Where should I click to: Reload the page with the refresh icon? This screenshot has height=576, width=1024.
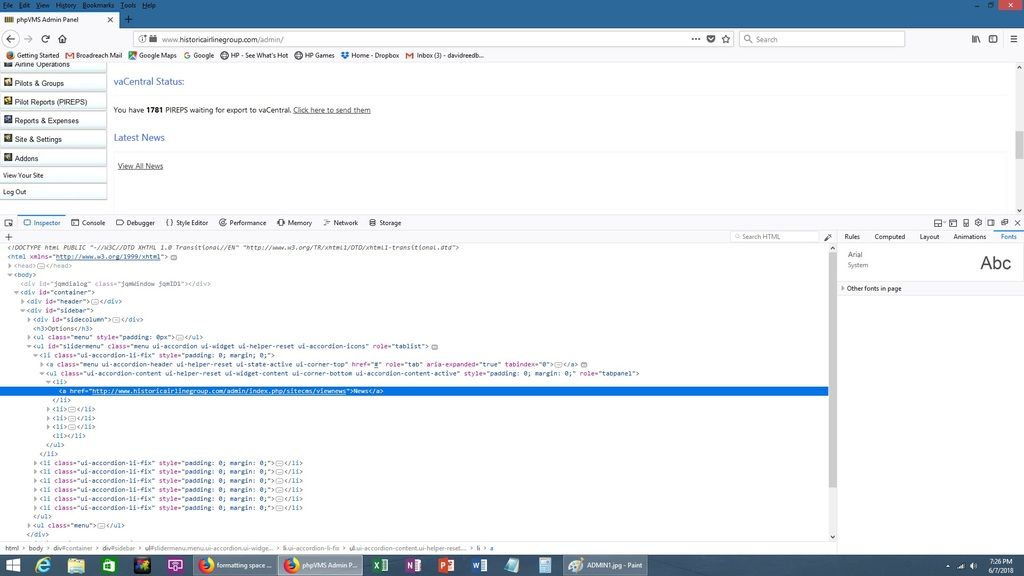[45, 39]
